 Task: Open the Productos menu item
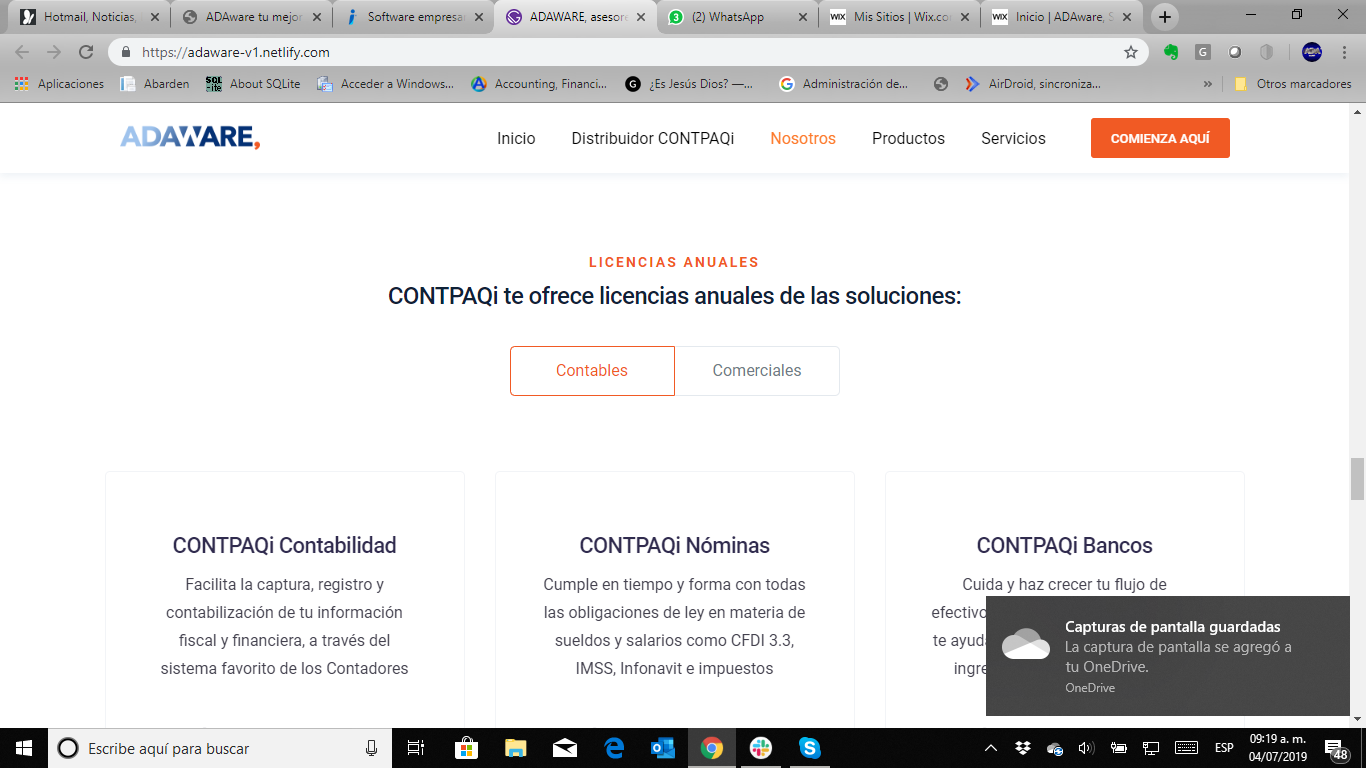[908, 139]
